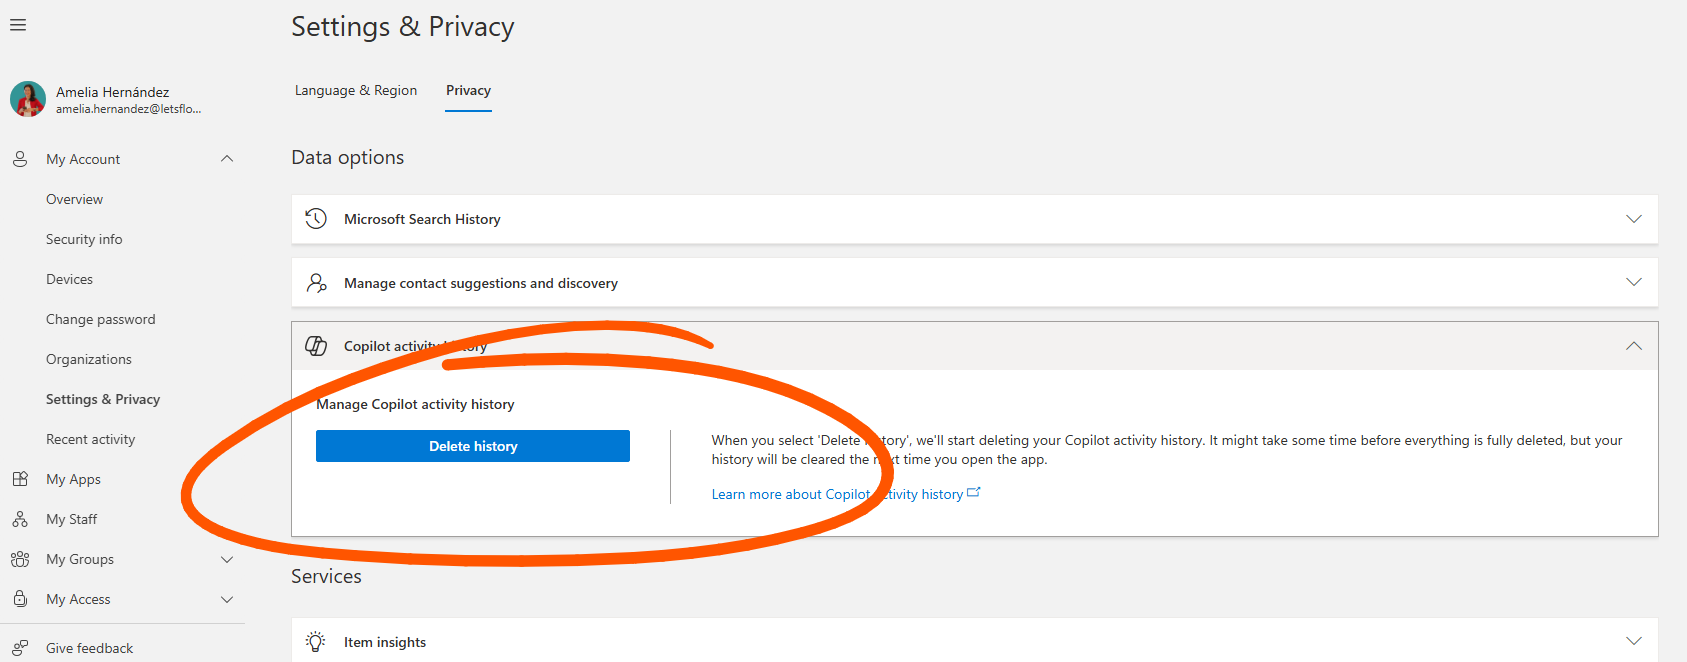Open the Overview page
Screen dimensions: 1687x662
pos(74,199)
